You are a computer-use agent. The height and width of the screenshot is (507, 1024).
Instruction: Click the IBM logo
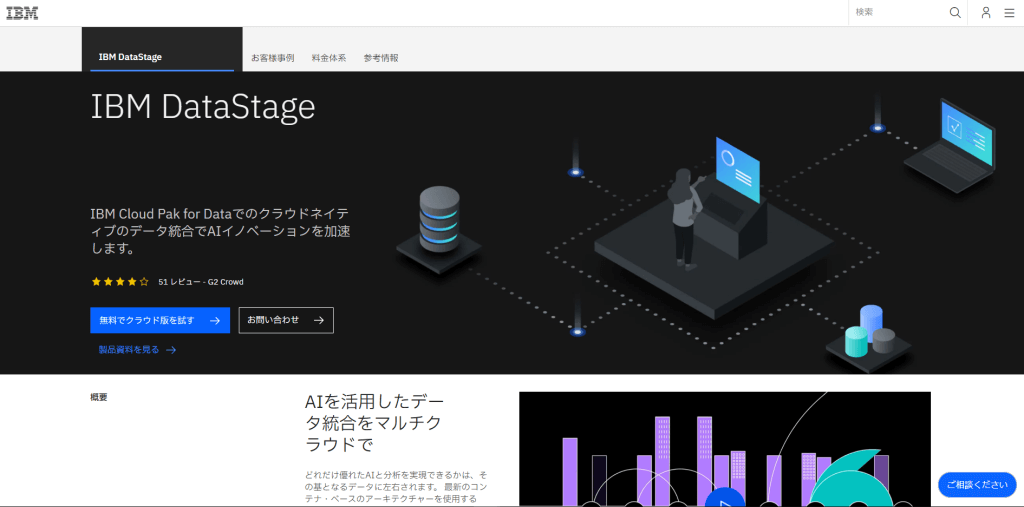pos(22,12)
